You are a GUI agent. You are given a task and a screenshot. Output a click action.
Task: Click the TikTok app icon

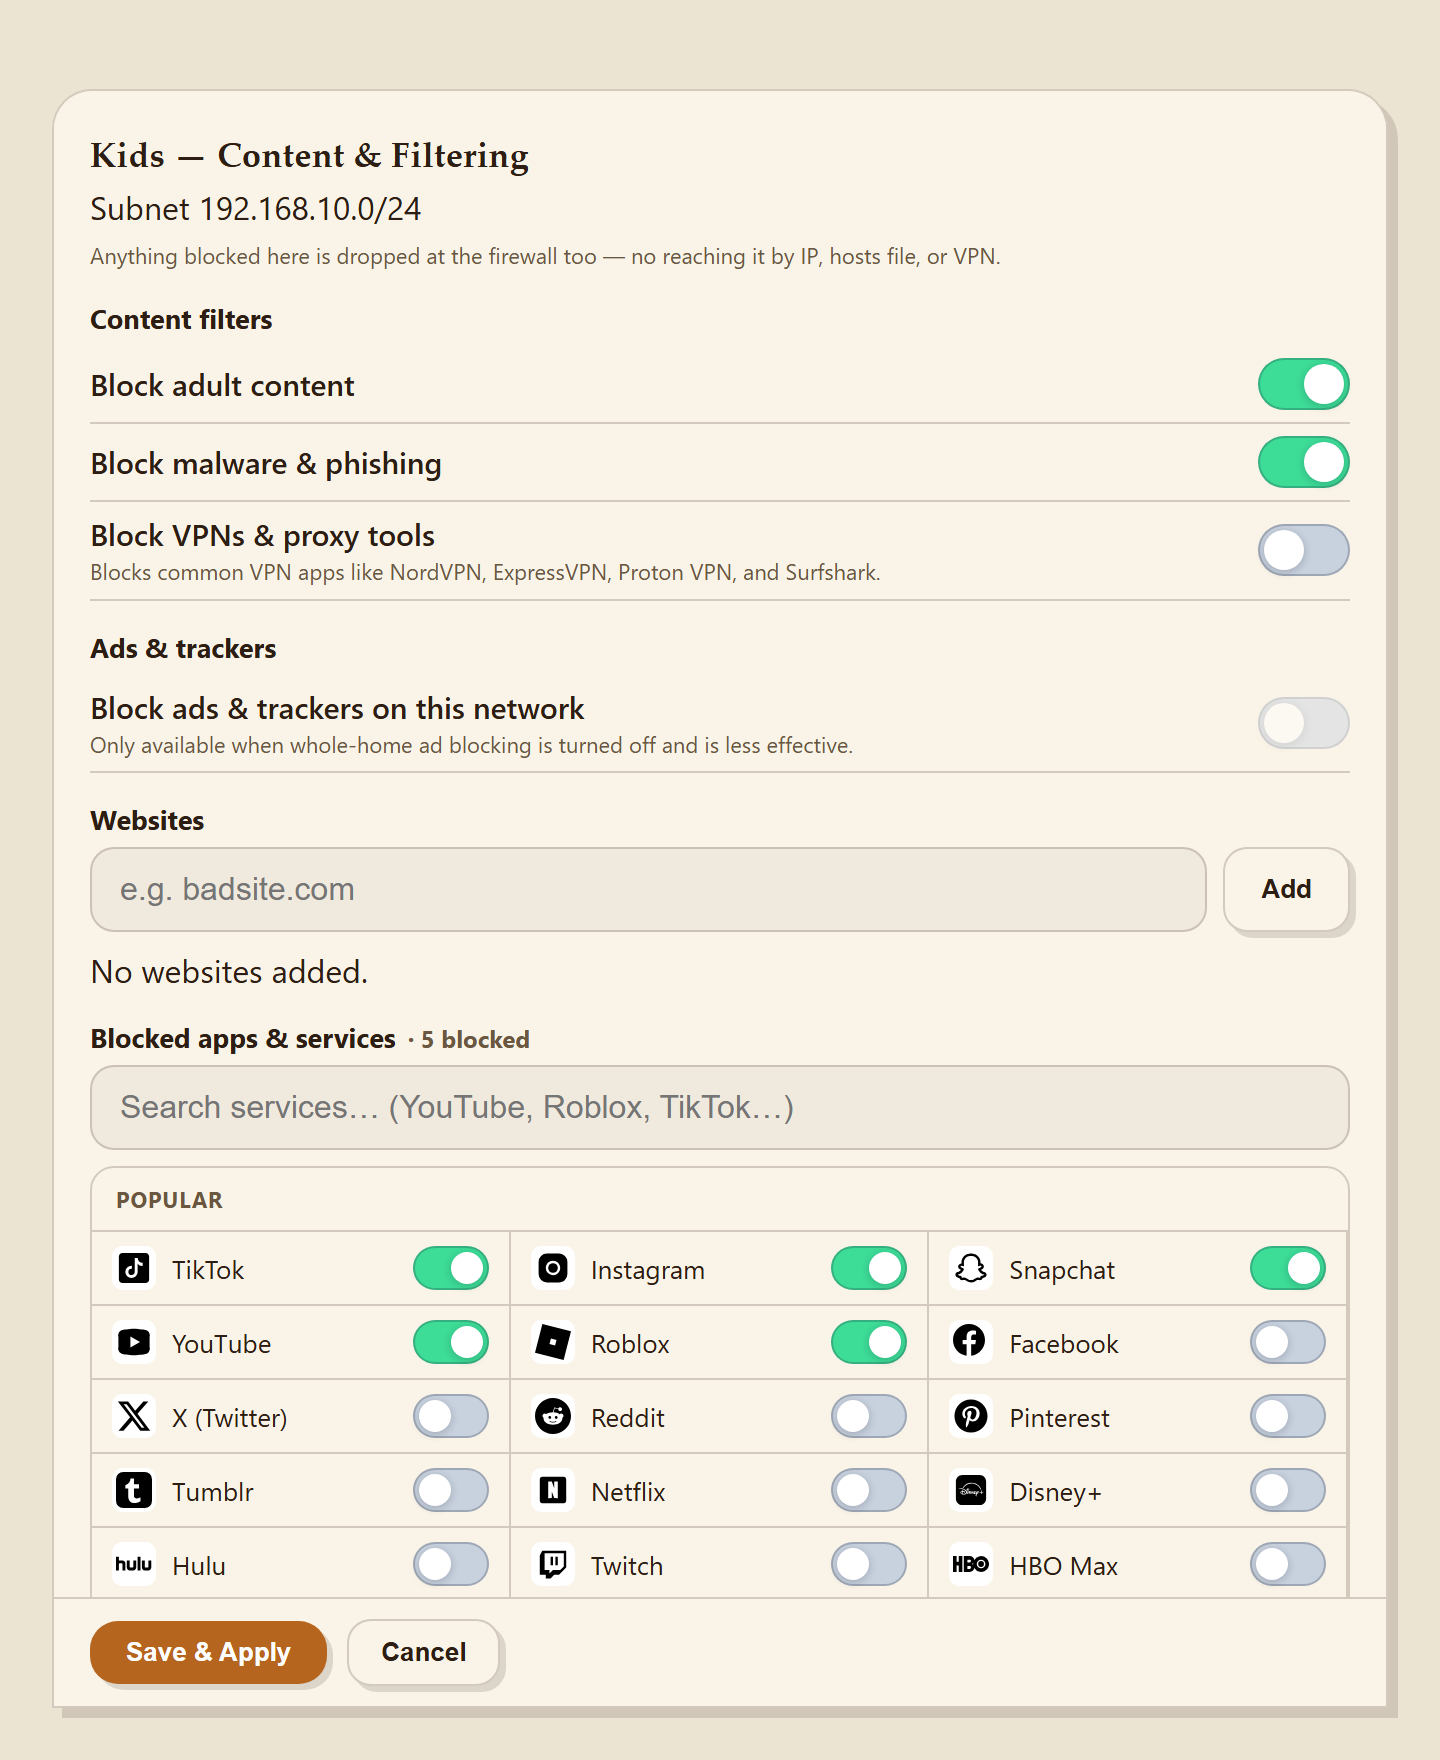point(134,1268)
